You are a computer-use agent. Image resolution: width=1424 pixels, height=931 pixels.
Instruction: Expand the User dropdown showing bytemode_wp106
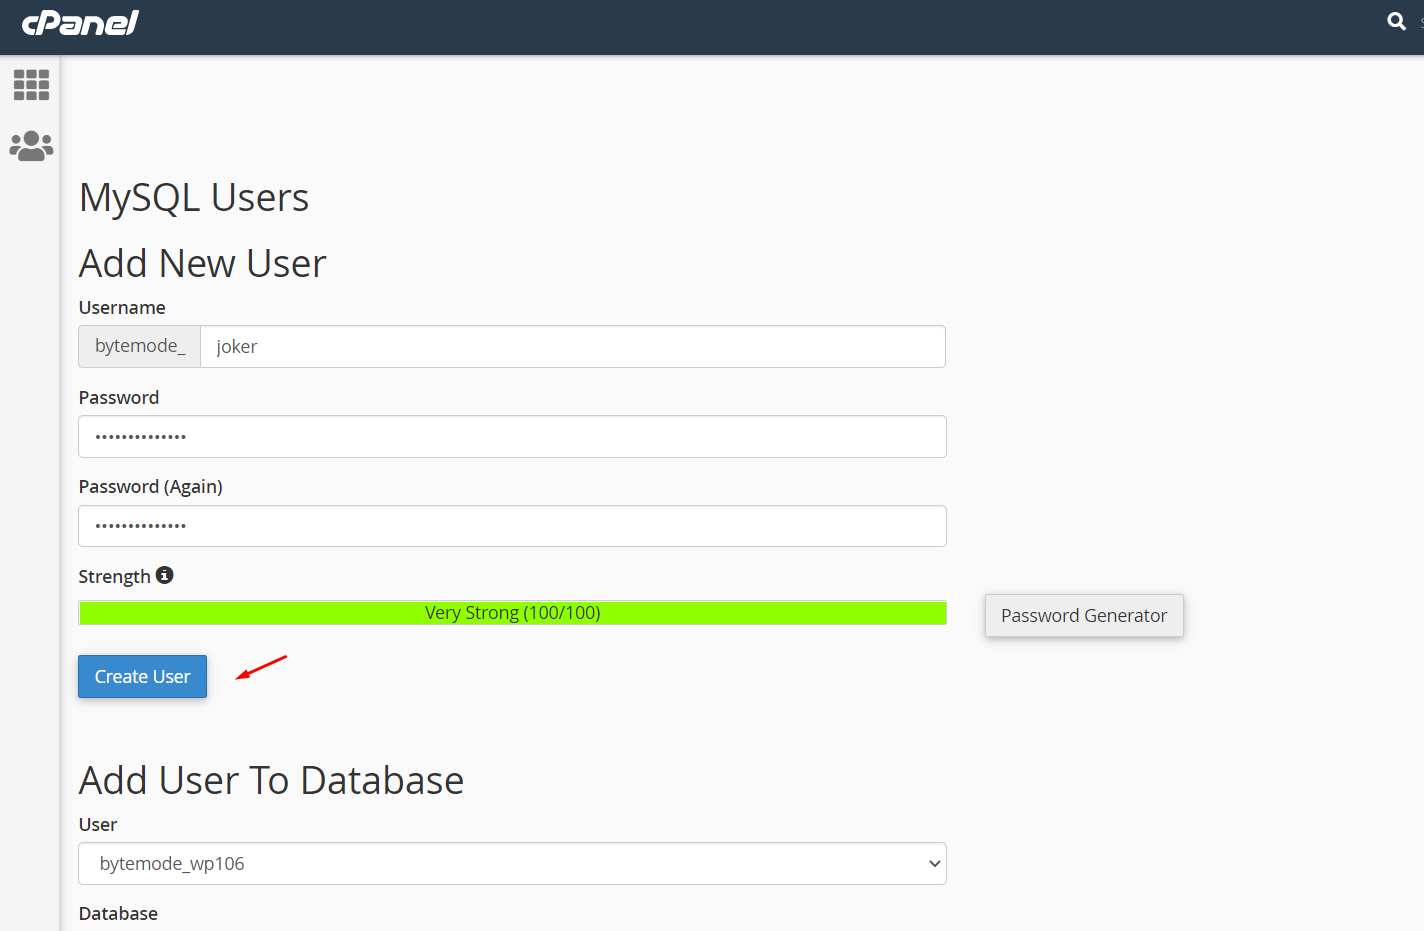click(511, 864)
